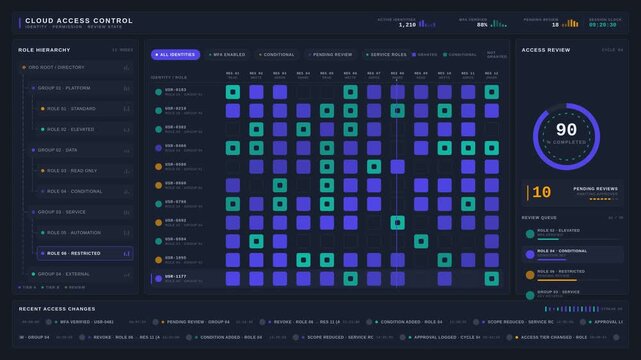Open Role 06 - Restricted review queue entry

coord(573,275)
